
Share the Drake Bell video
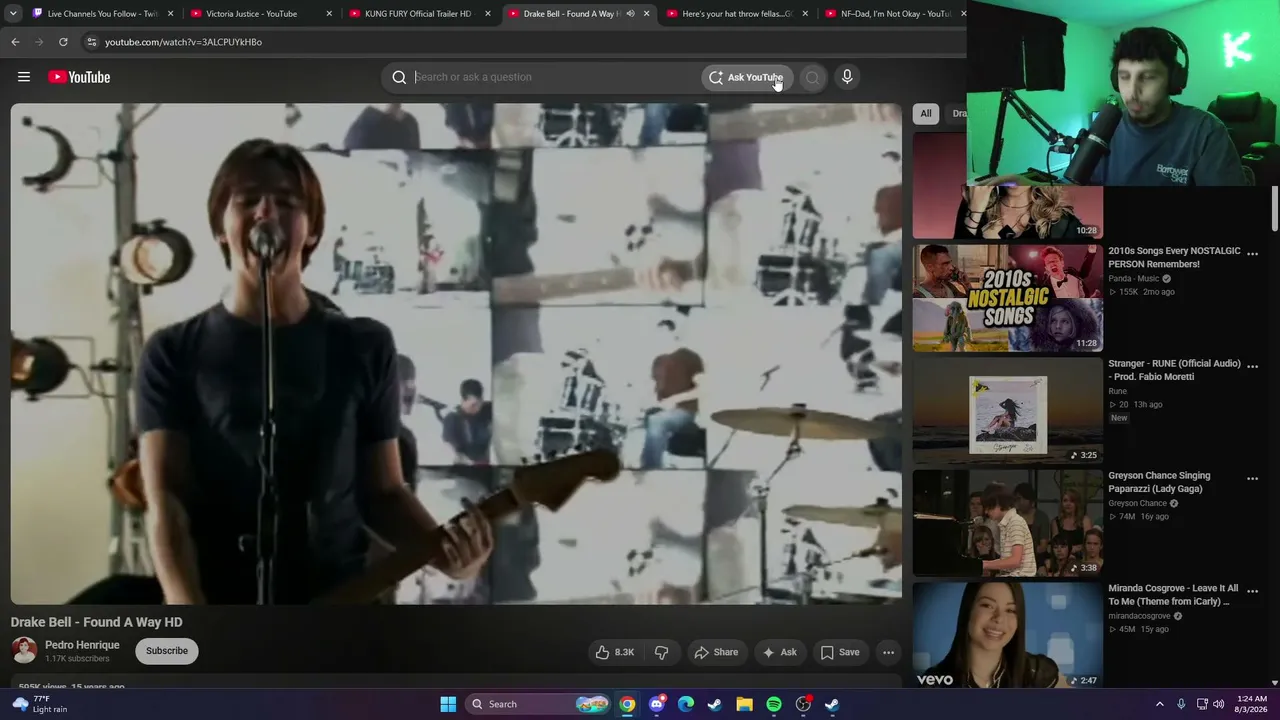[716, 652]
